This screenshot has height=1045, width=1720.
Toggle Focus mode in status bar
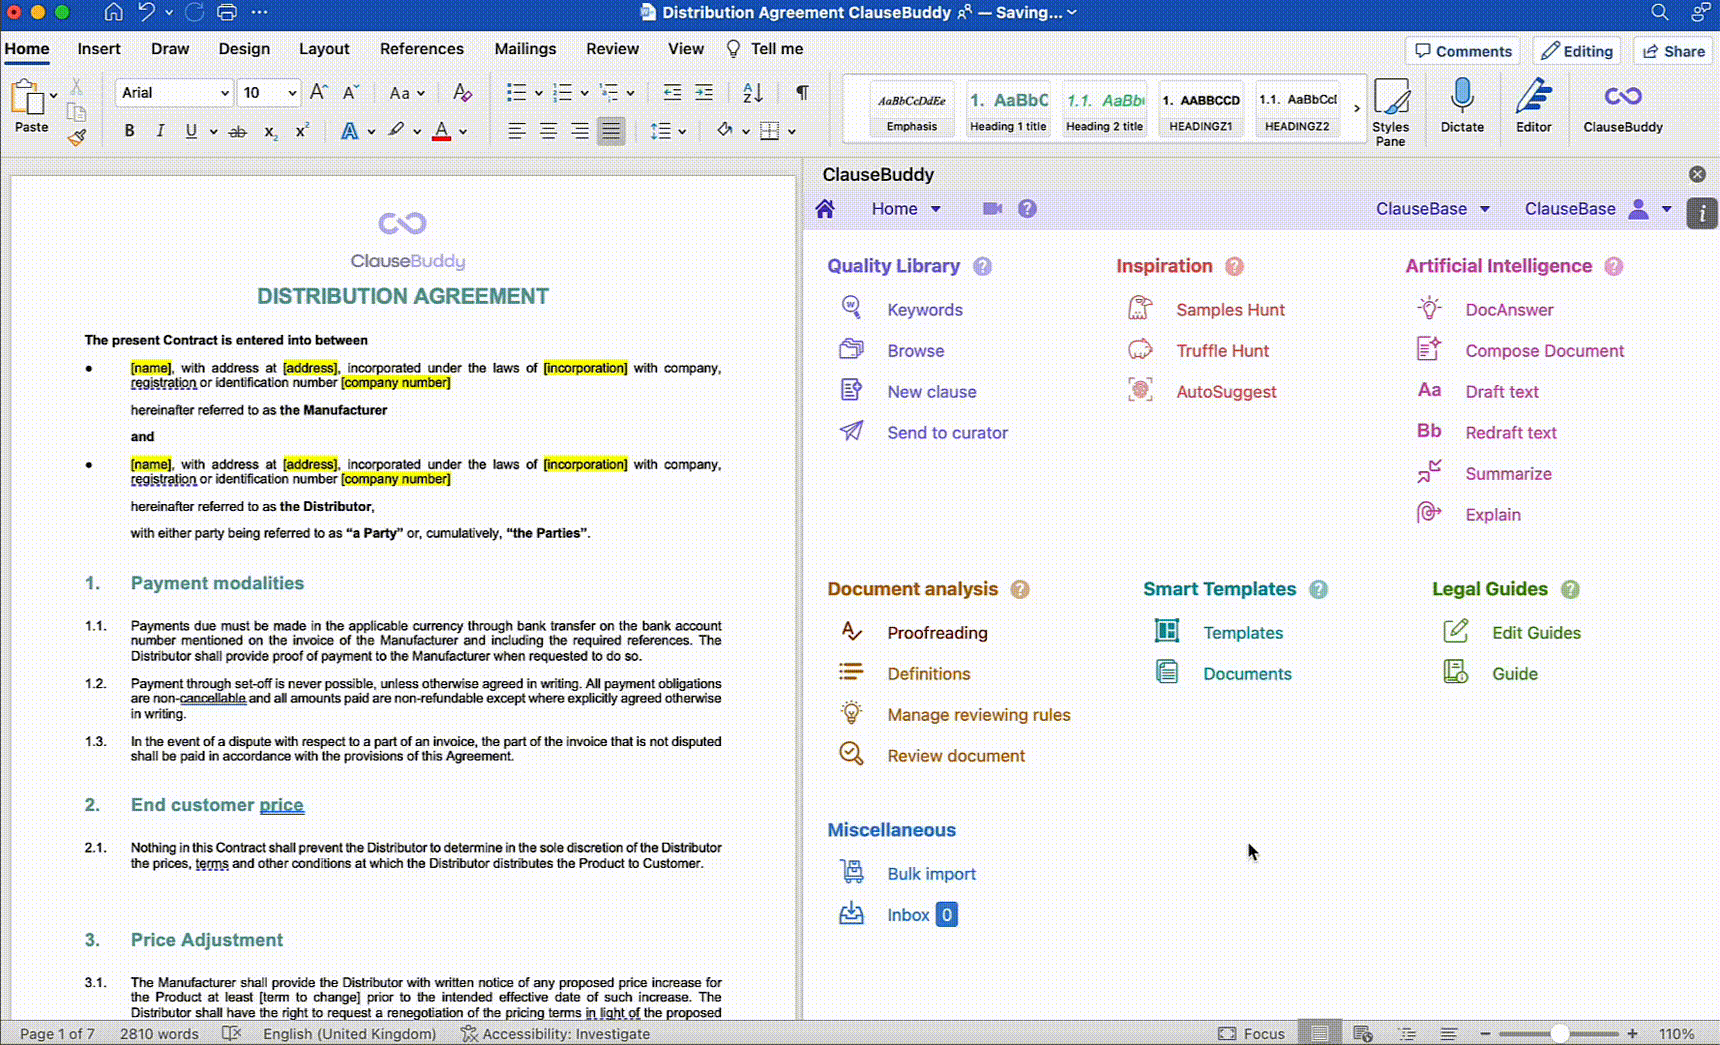coord(1251,1034)
